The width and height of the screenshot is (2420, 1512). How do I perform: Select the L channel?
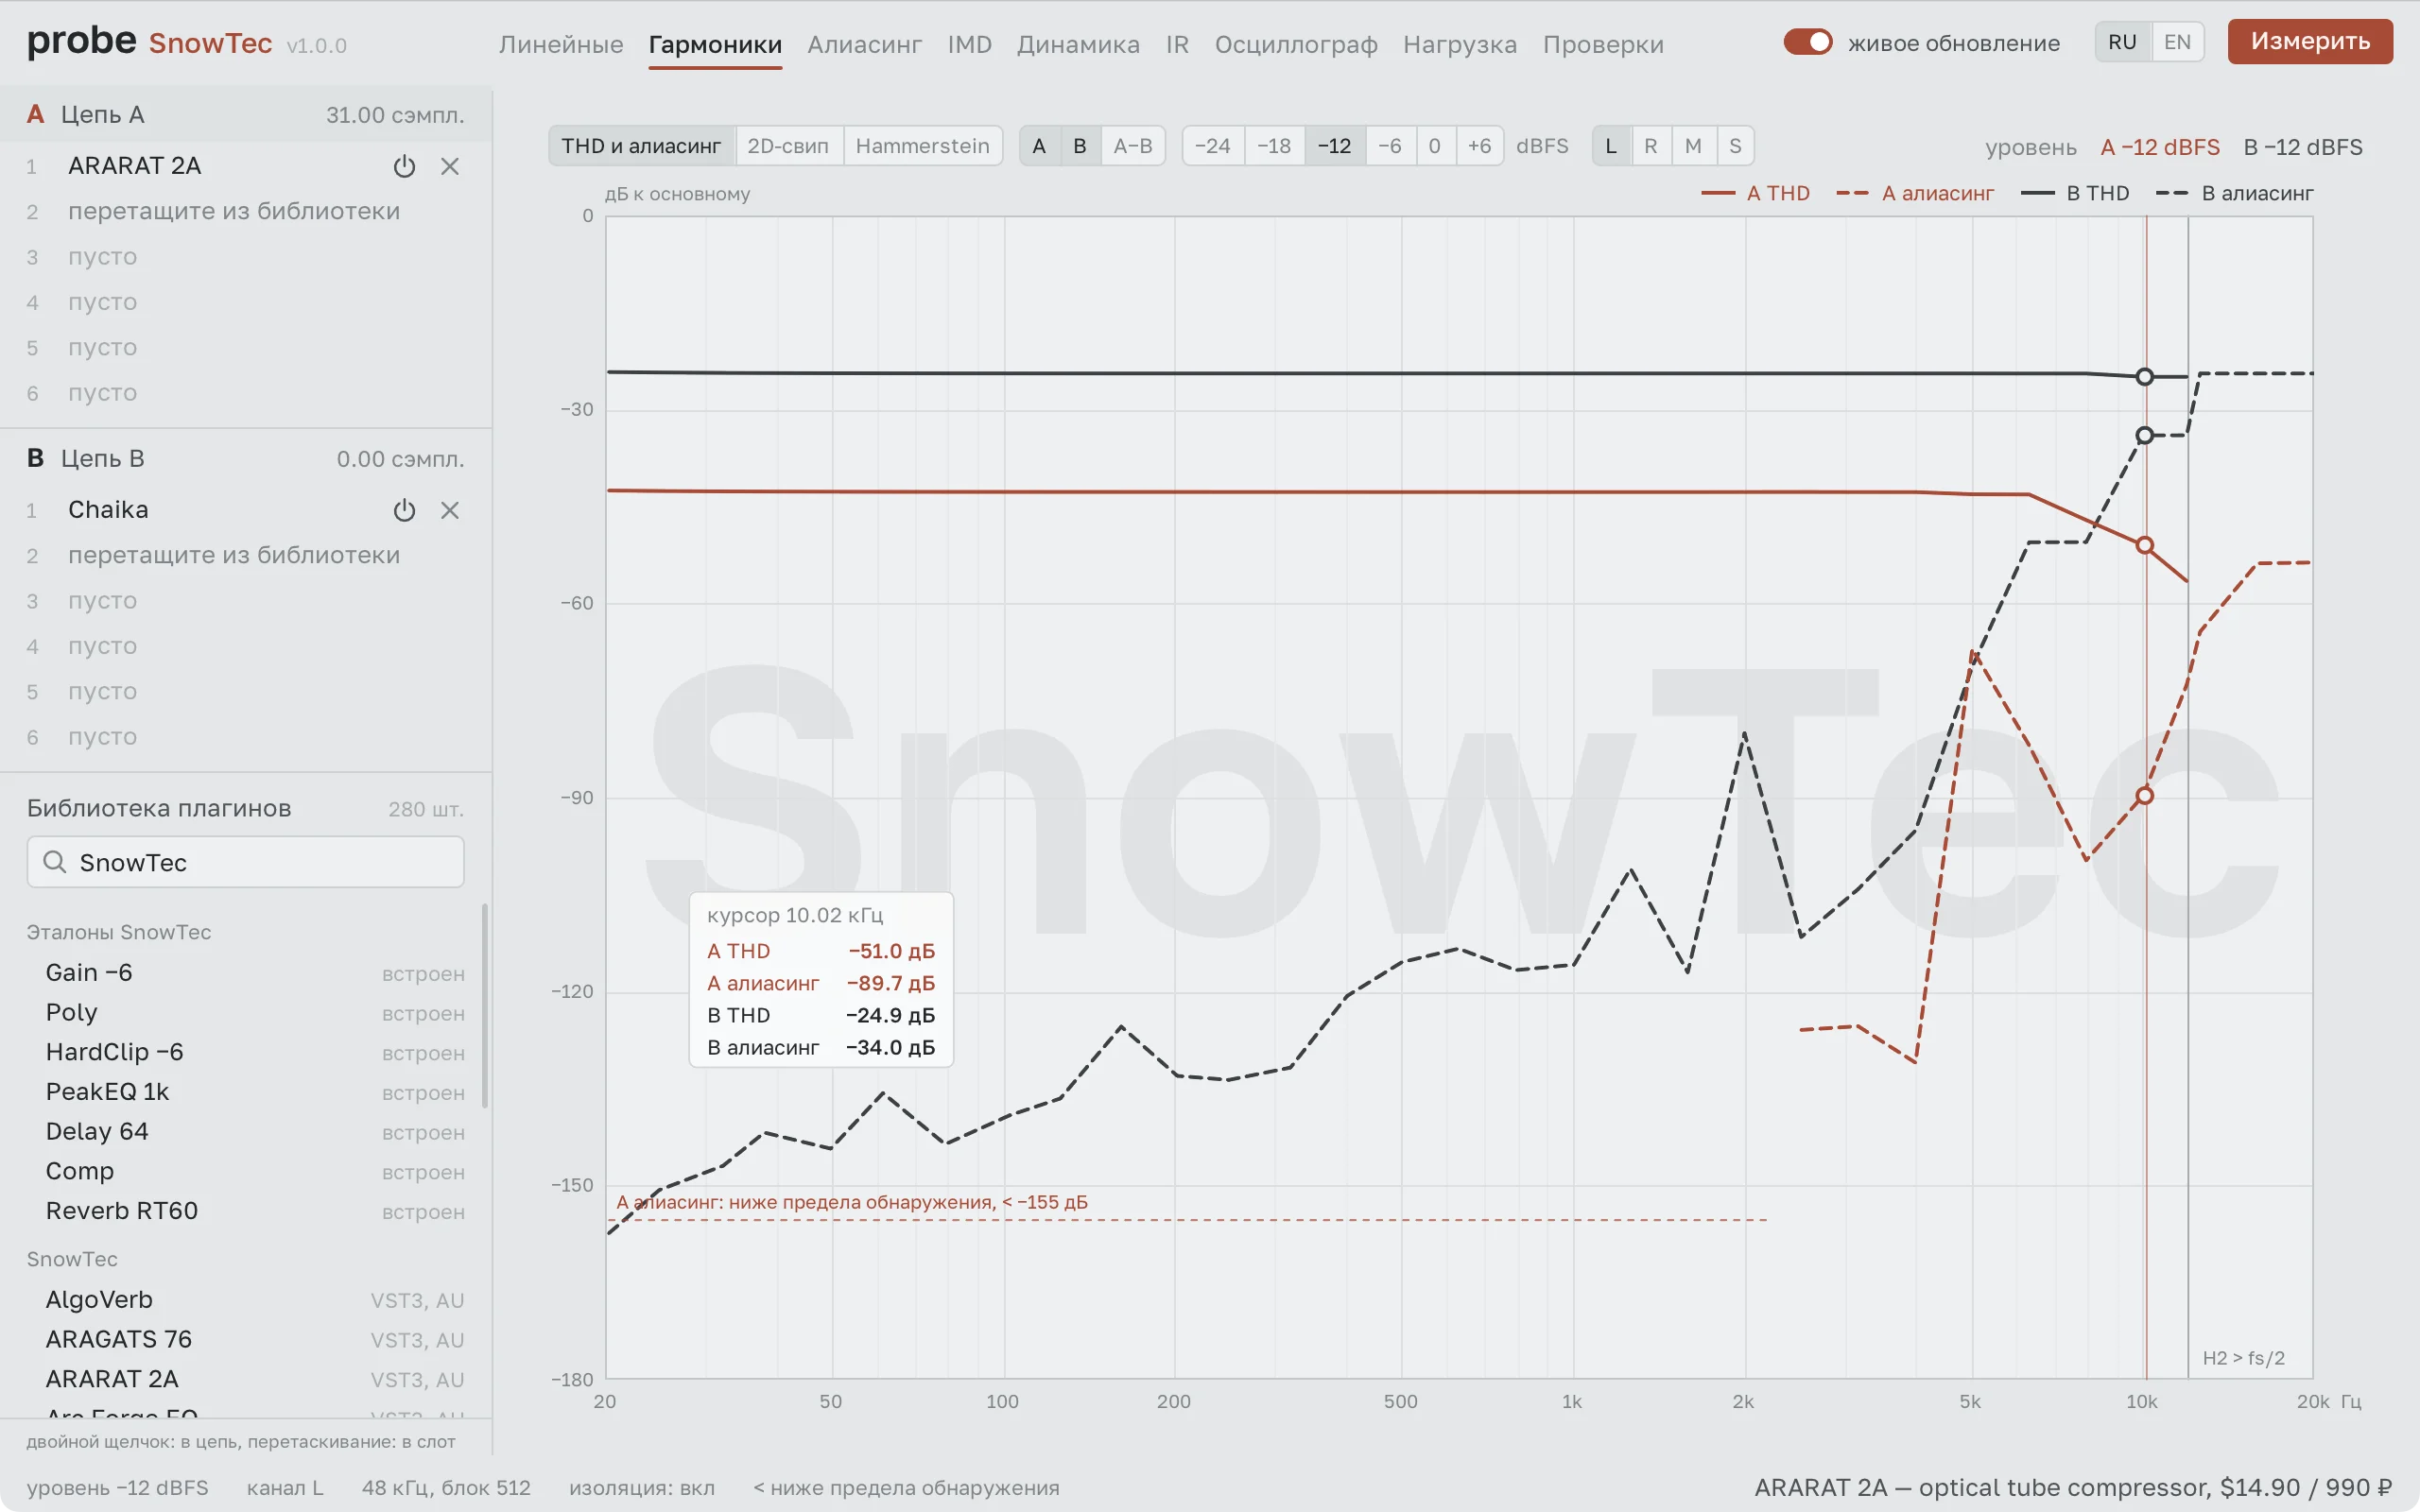tap(1611, 146)
